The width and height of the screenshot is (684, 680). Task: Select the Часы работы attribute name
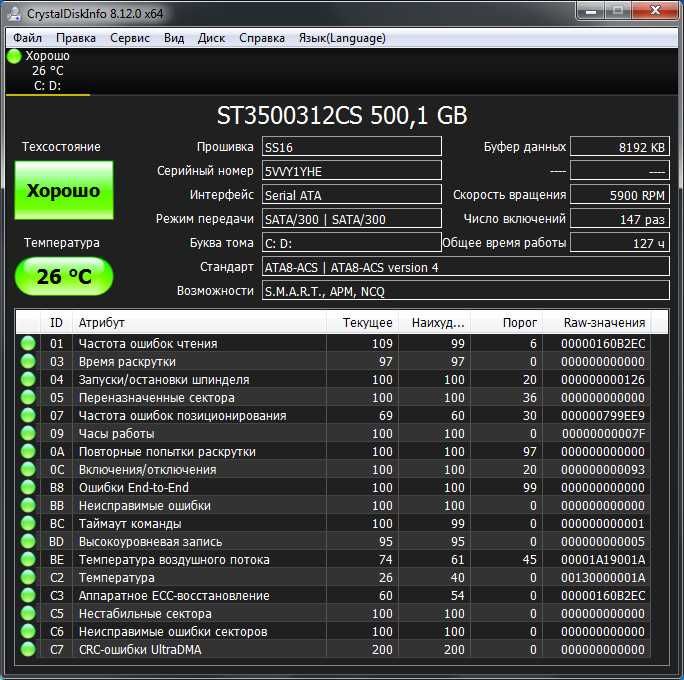[x=116, y=434]
